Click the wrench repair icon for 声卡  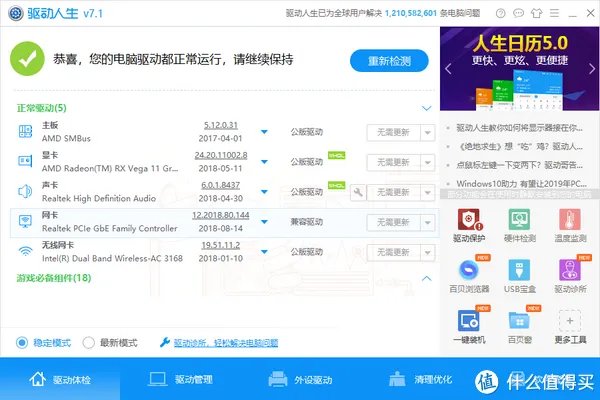tap(358, 192)
